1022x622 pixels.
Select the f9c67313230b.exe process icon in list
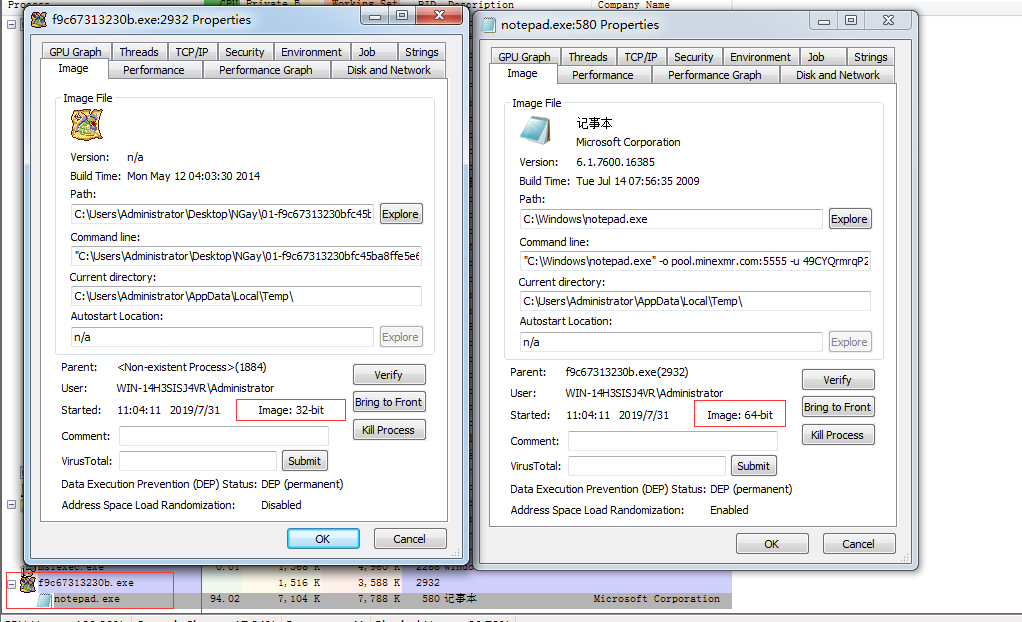28,583
